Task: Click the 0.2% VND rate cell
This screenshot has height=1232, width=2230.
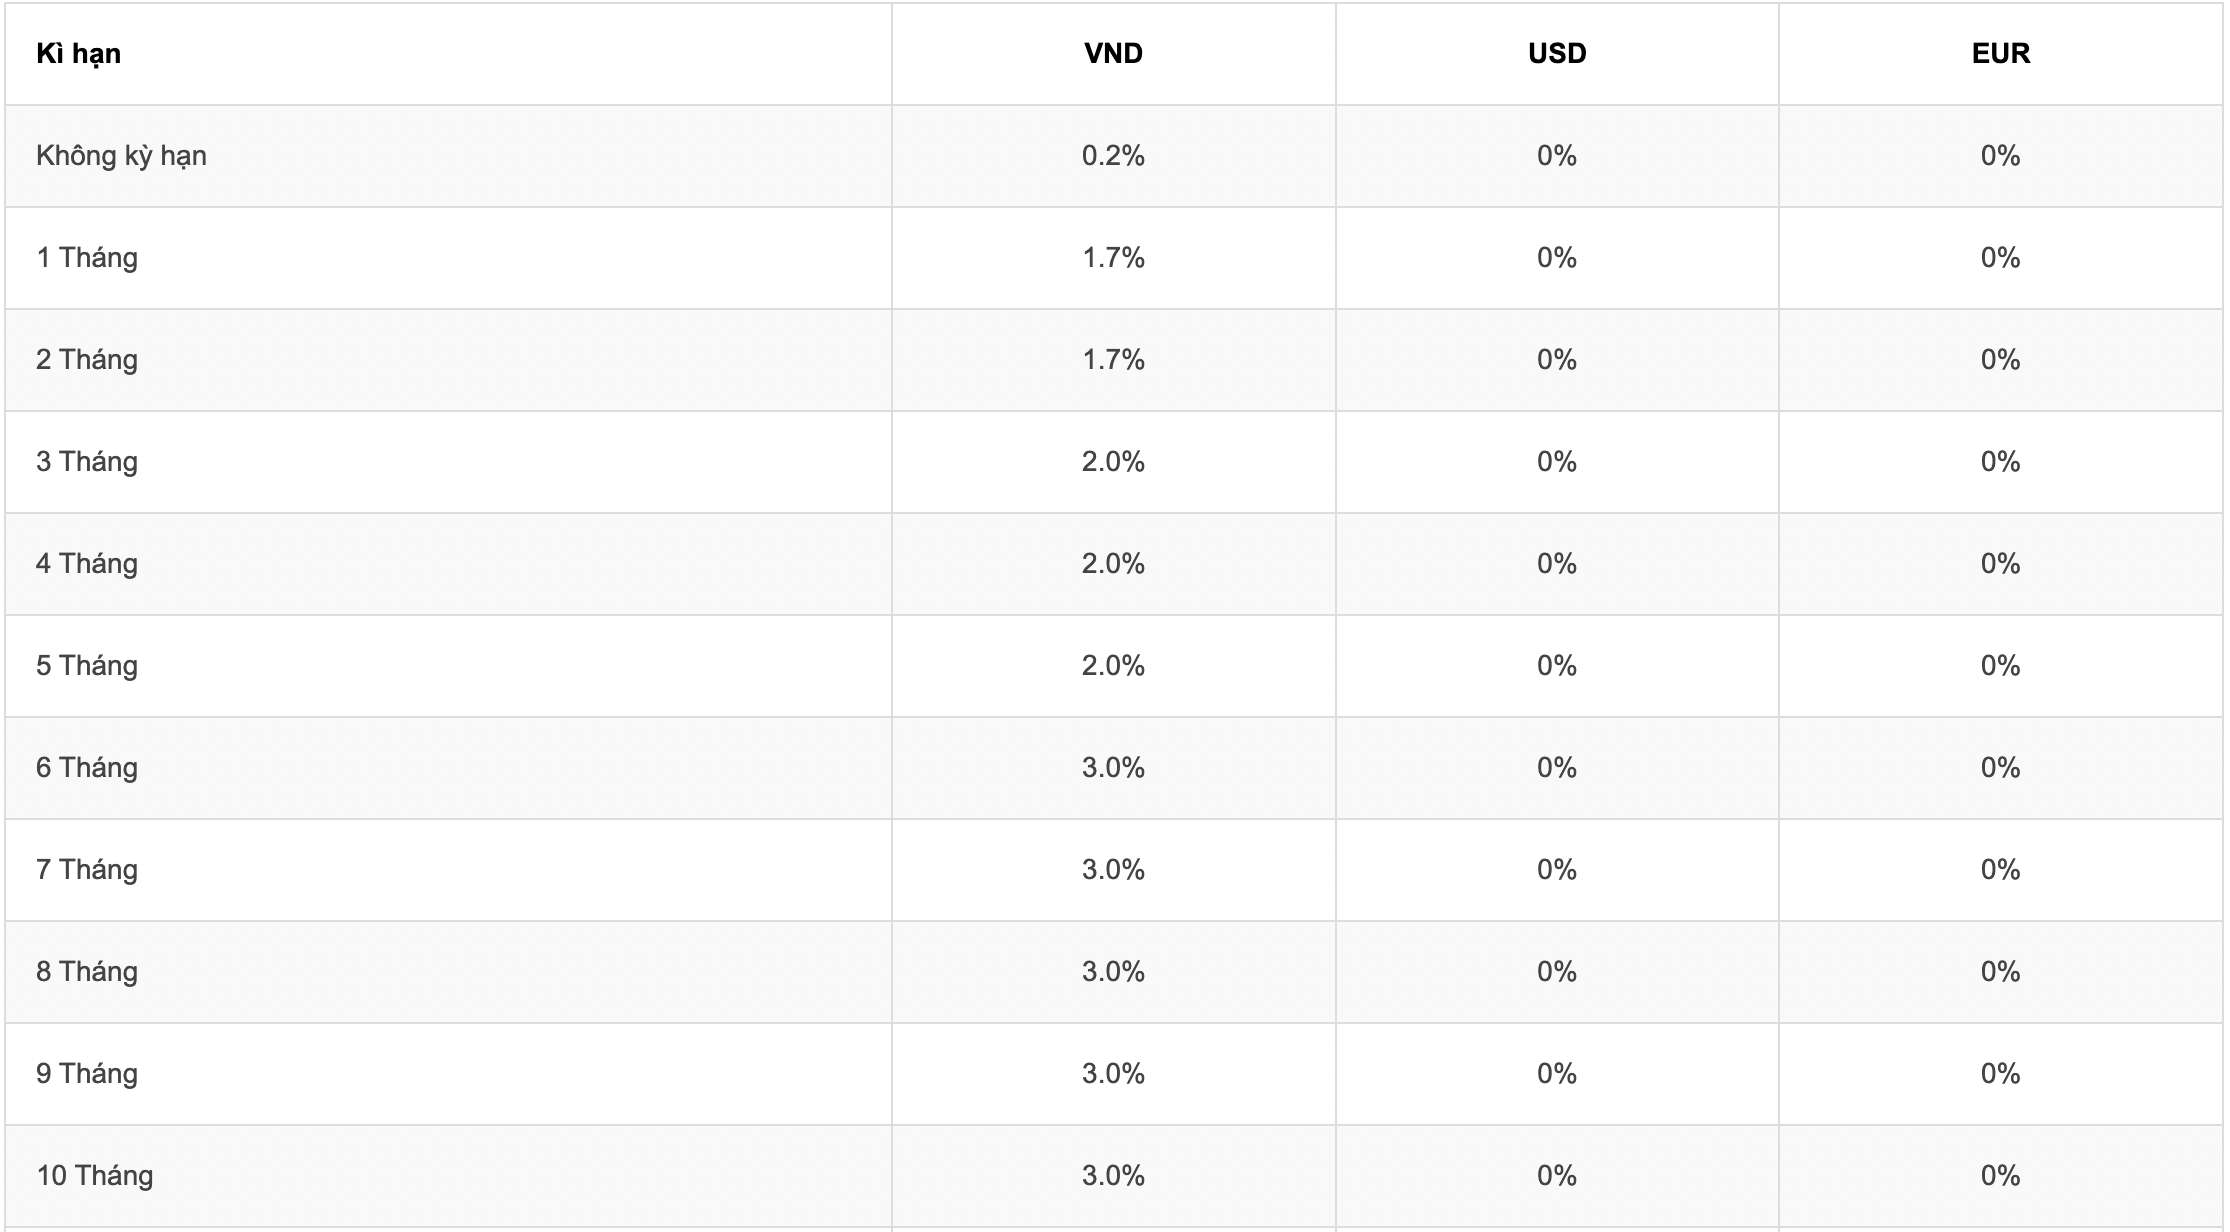Action: pyautogui.click(x=1113, y=156)
